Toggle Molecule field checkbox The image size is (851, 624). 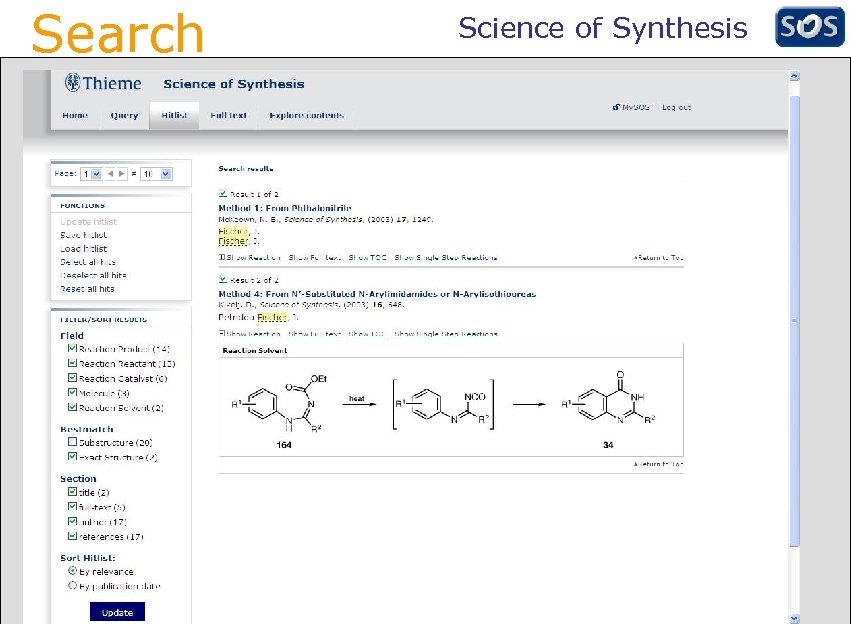[x=72, y=392]
